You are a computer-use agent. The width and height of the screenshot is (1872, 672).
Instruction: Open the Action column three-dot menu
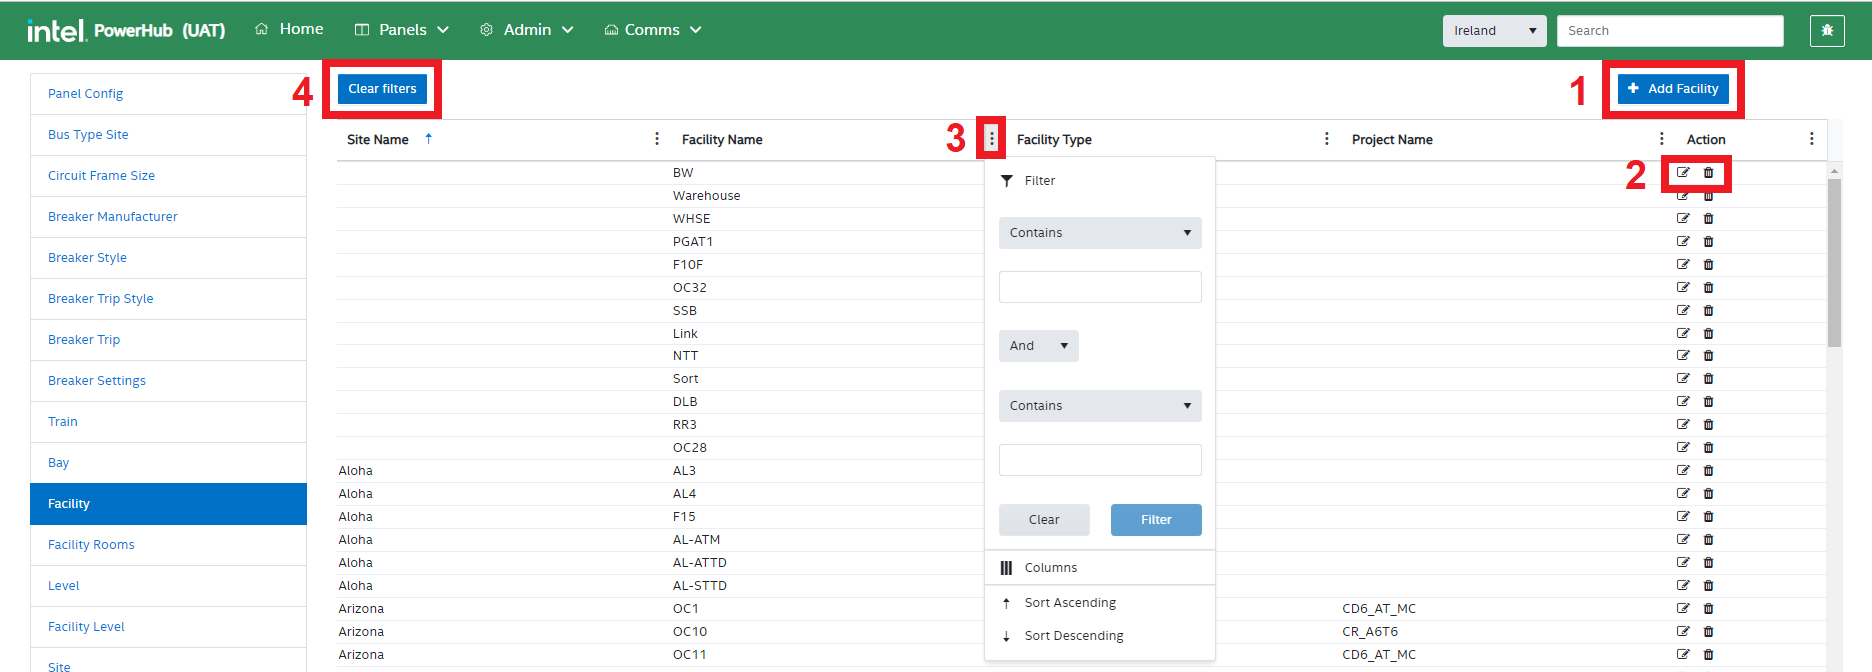[1811, 139]
